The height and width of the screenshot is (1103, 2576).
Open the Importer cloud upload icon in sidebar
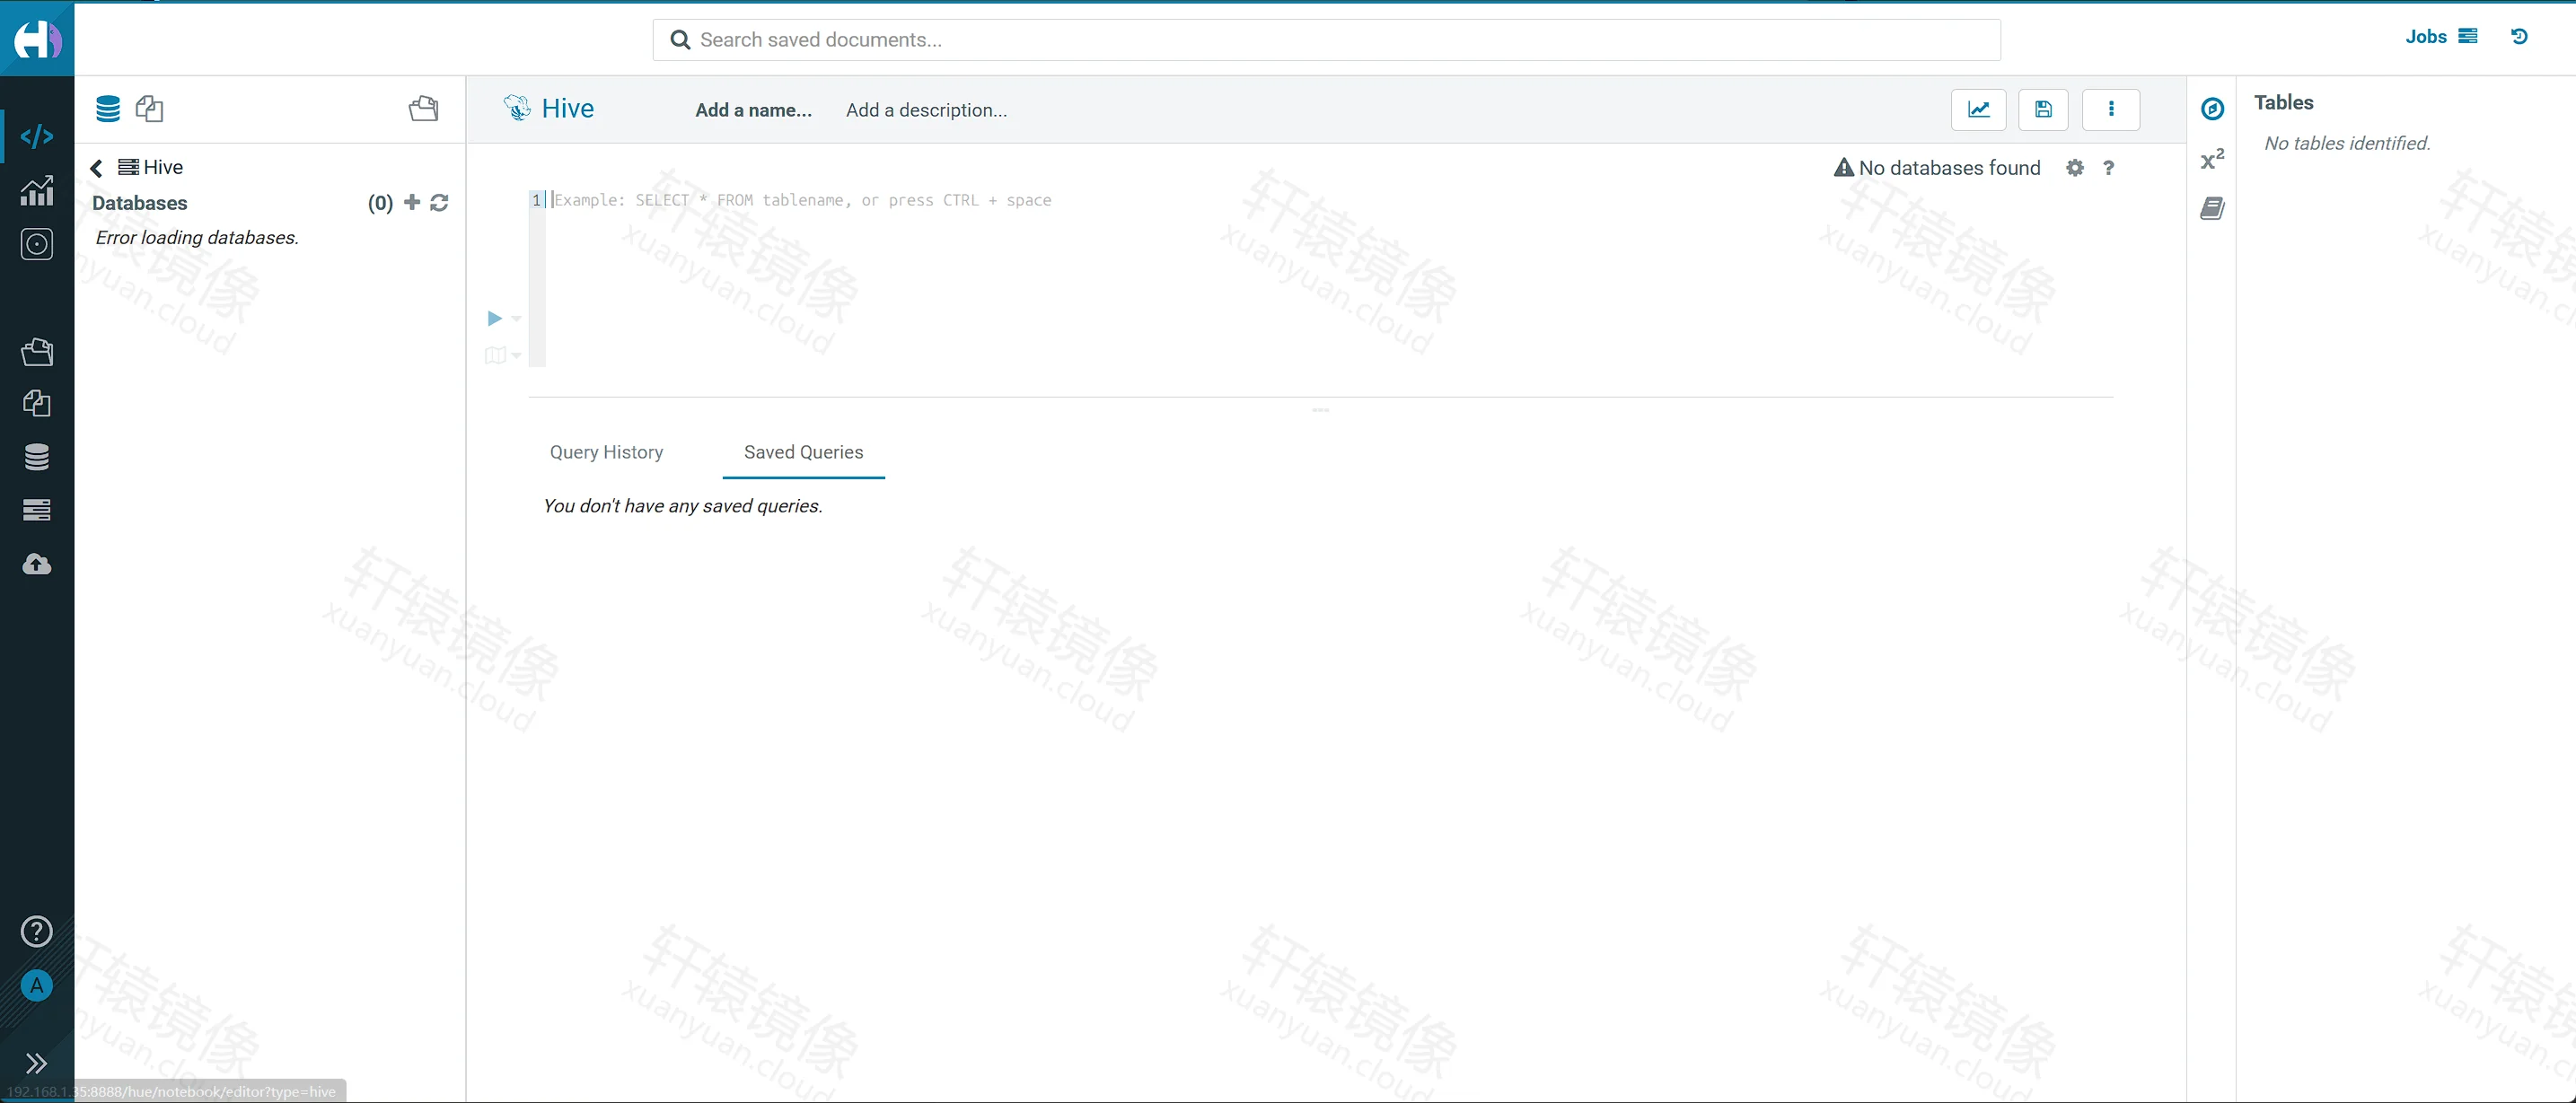click(x=37, y=564)
